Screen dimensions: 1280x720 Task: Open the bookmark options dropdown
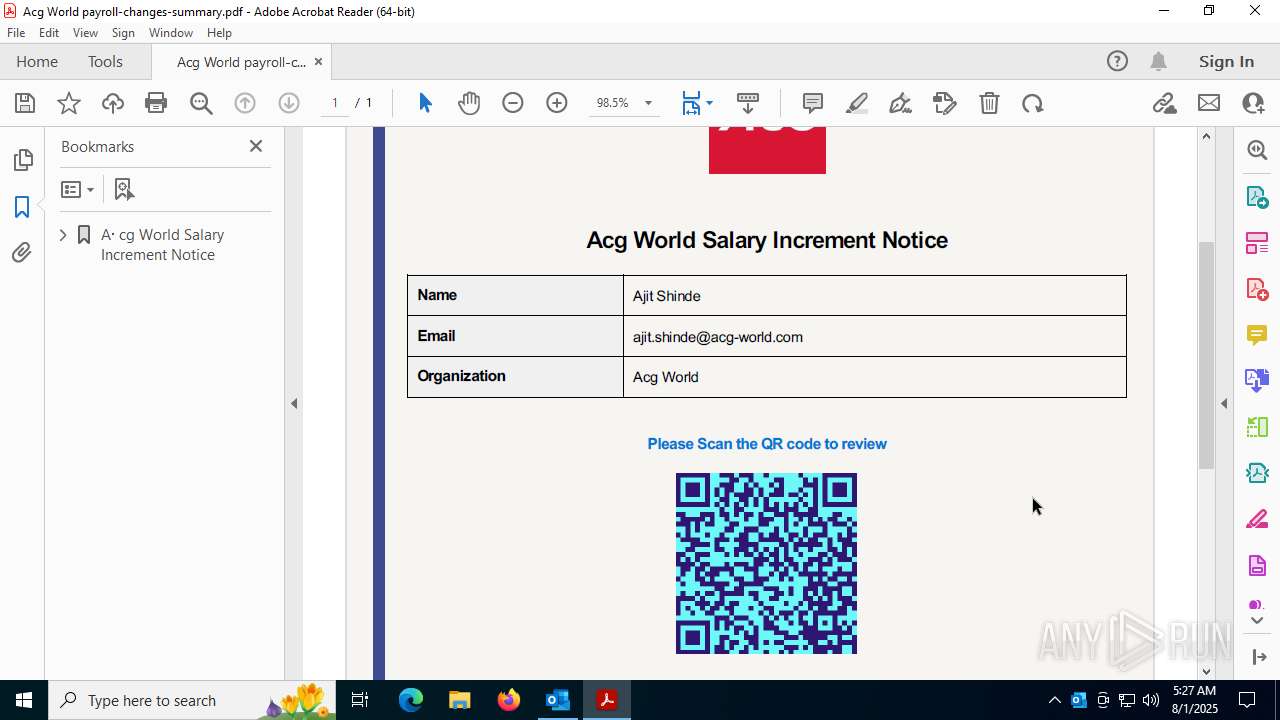(77, 189)
